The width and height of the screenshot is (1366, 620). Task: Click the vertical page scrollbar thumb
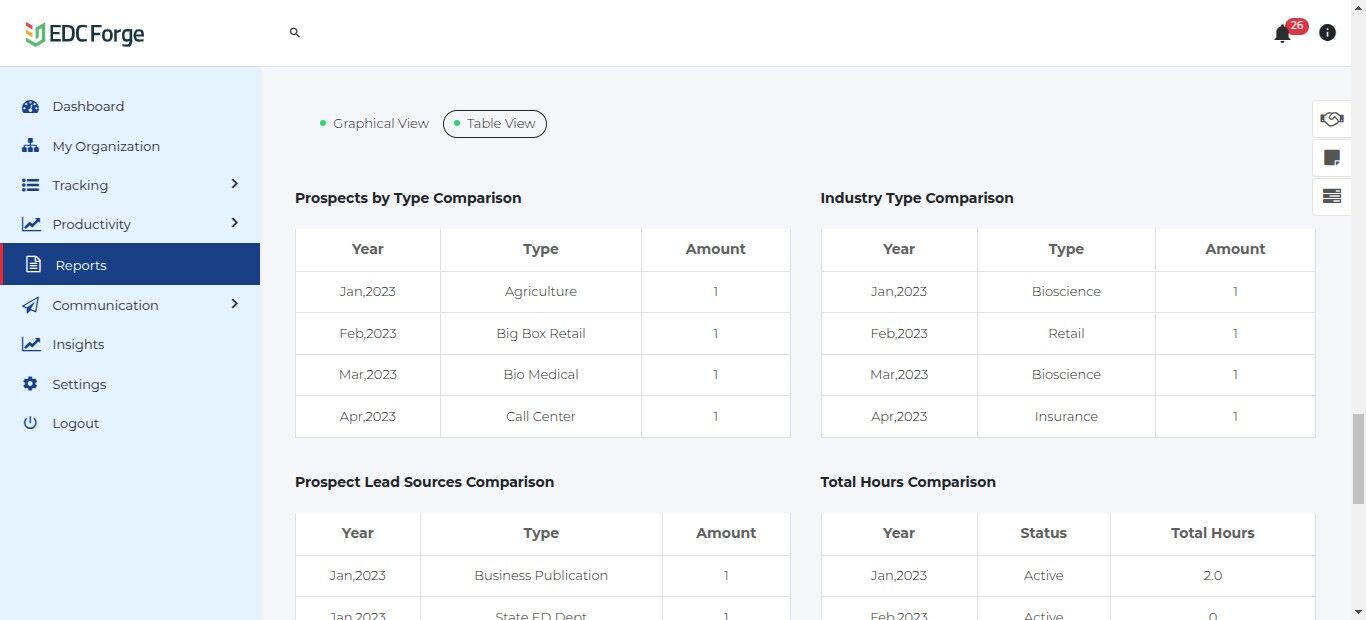[1357, 460]
